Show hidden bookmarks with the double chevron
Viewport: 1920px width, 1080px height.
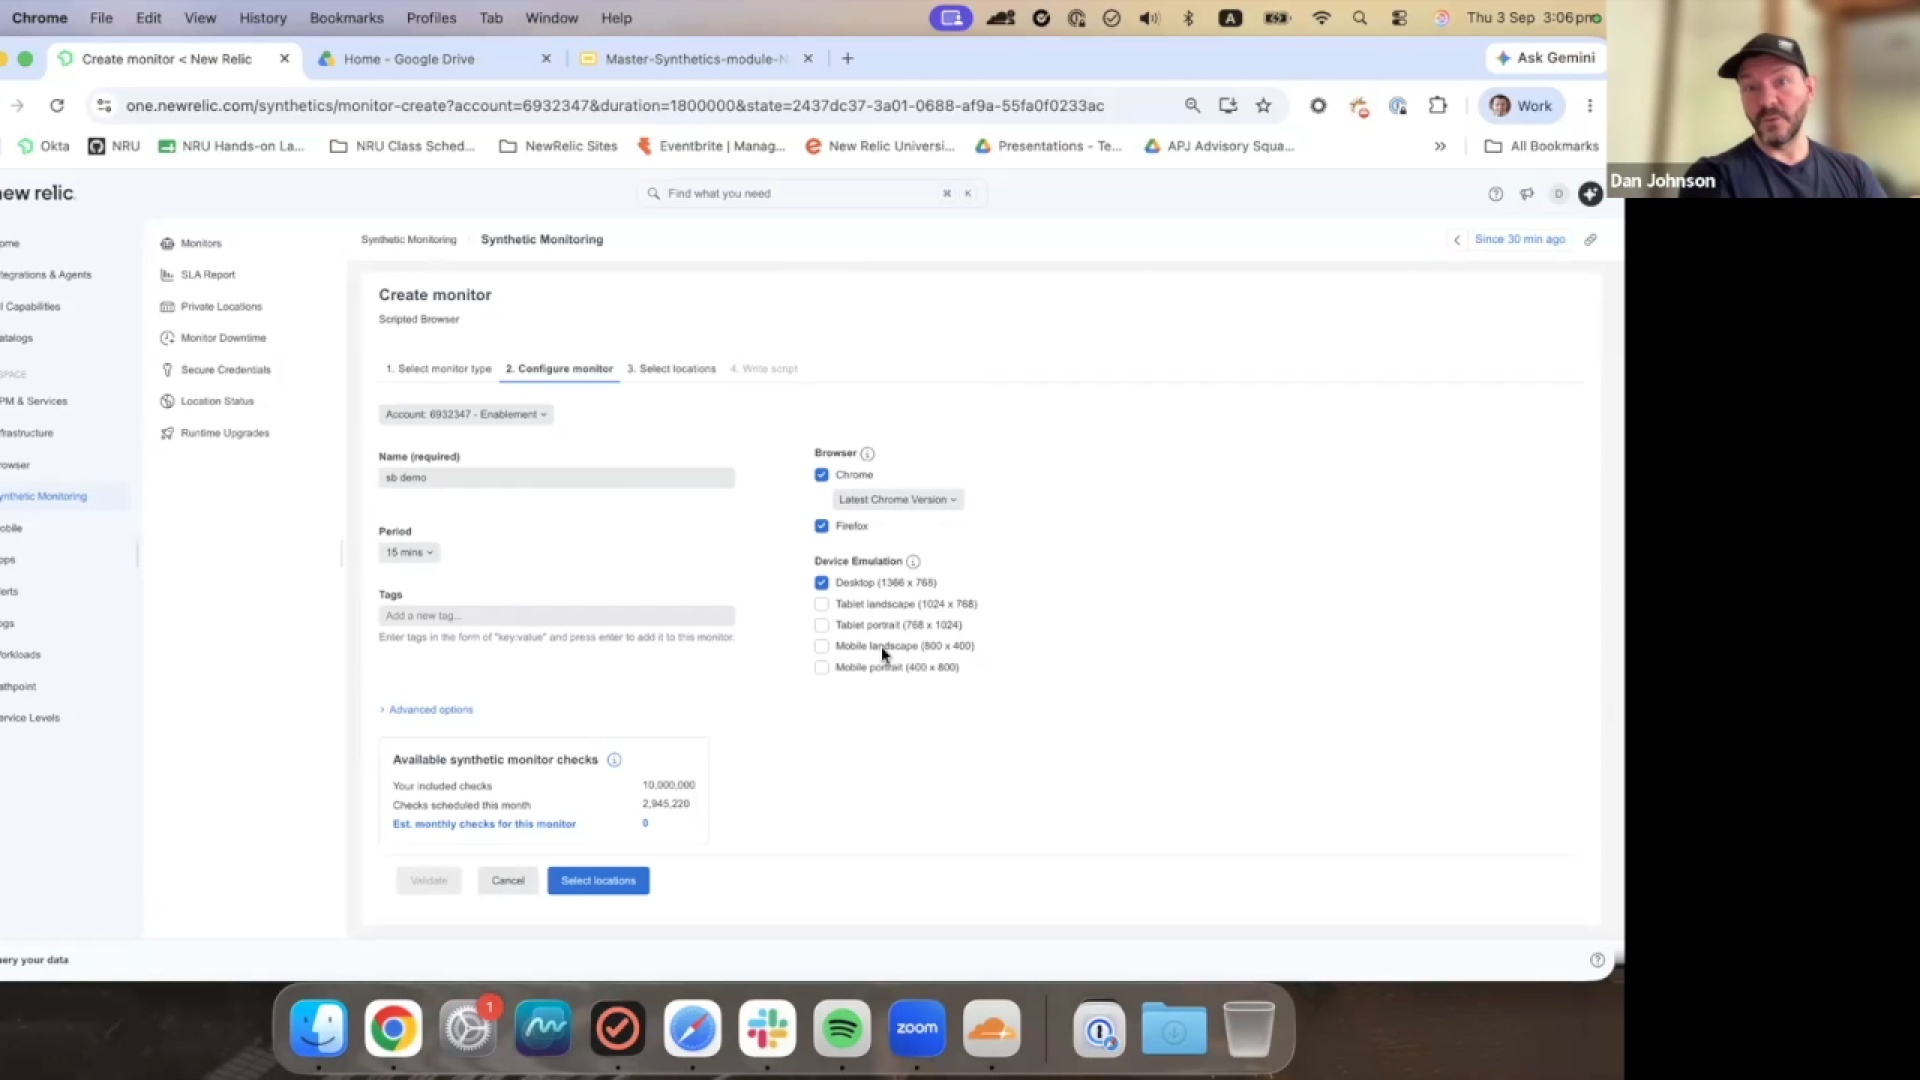pos(1440,146)
